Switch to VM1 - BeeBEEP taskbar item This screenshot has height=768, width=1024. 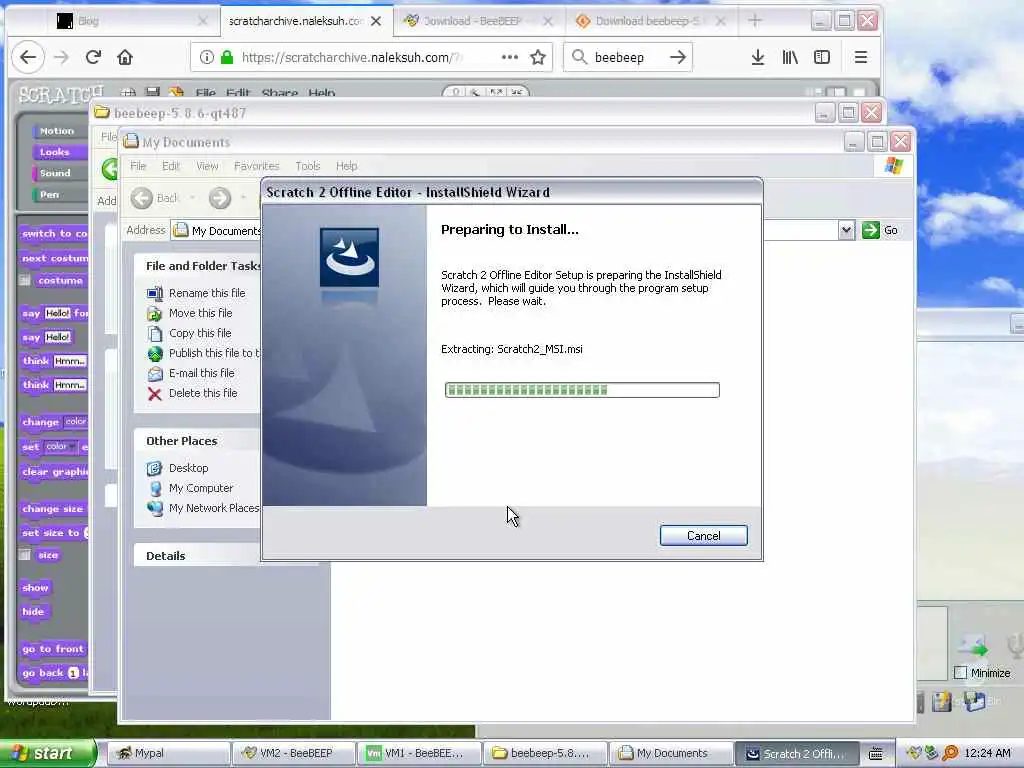pyautogui.click(x=420, y=753)
